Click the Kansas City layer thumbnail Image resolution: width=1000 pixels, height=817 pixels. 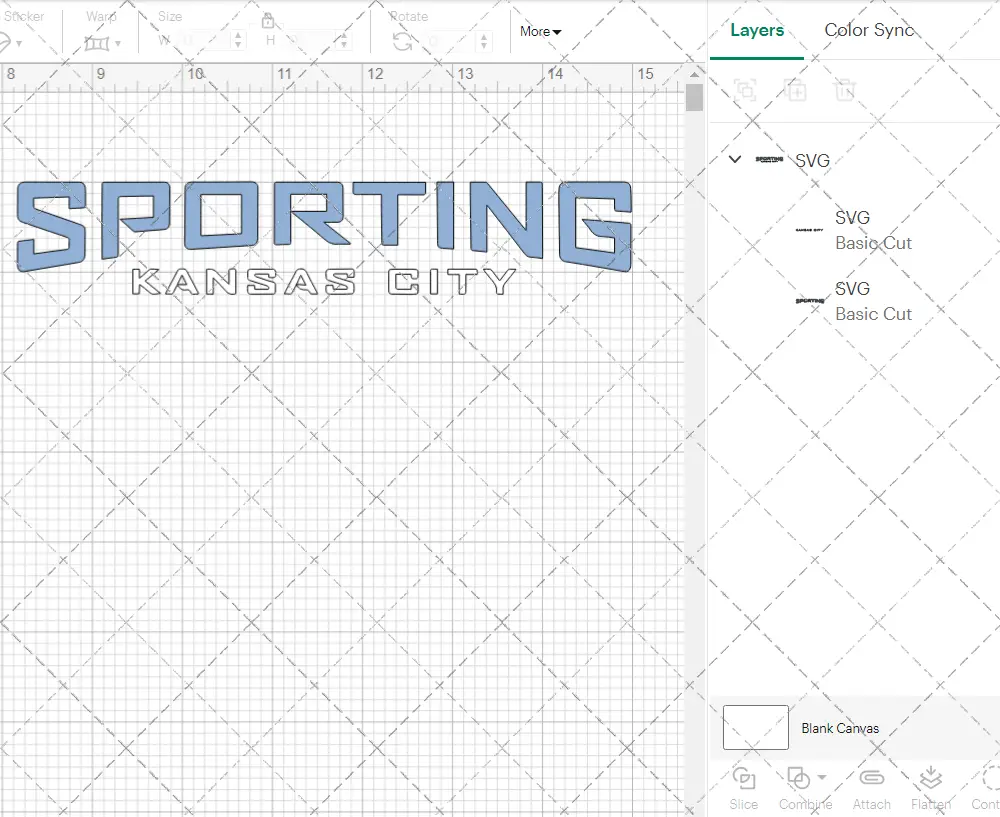(x=809, y=230)
